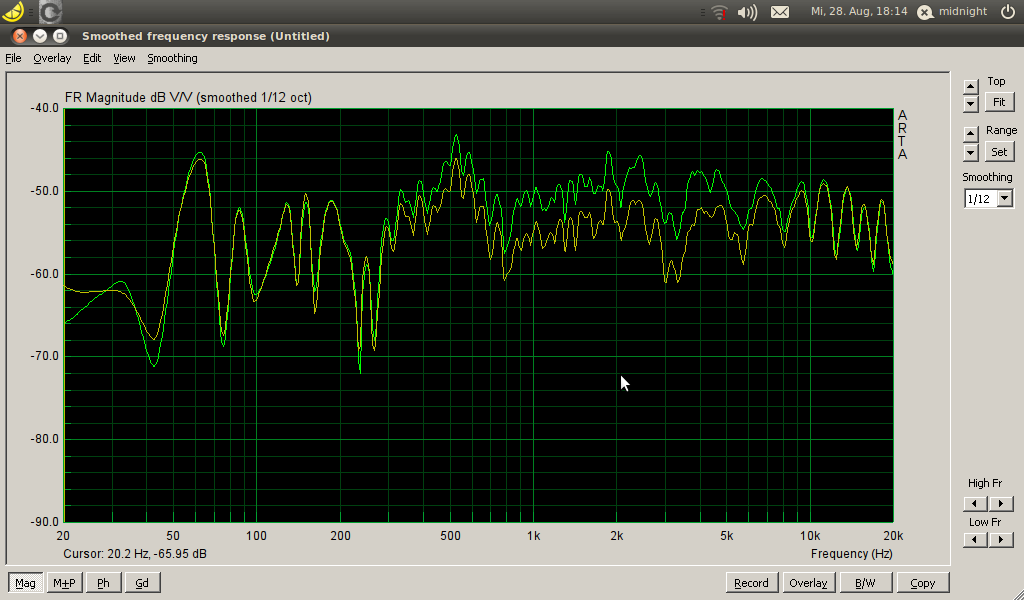The width and height of the screenshot is (1024, 600).
Task: Click the FR Magnitude graph title
Action: (188, 97)
